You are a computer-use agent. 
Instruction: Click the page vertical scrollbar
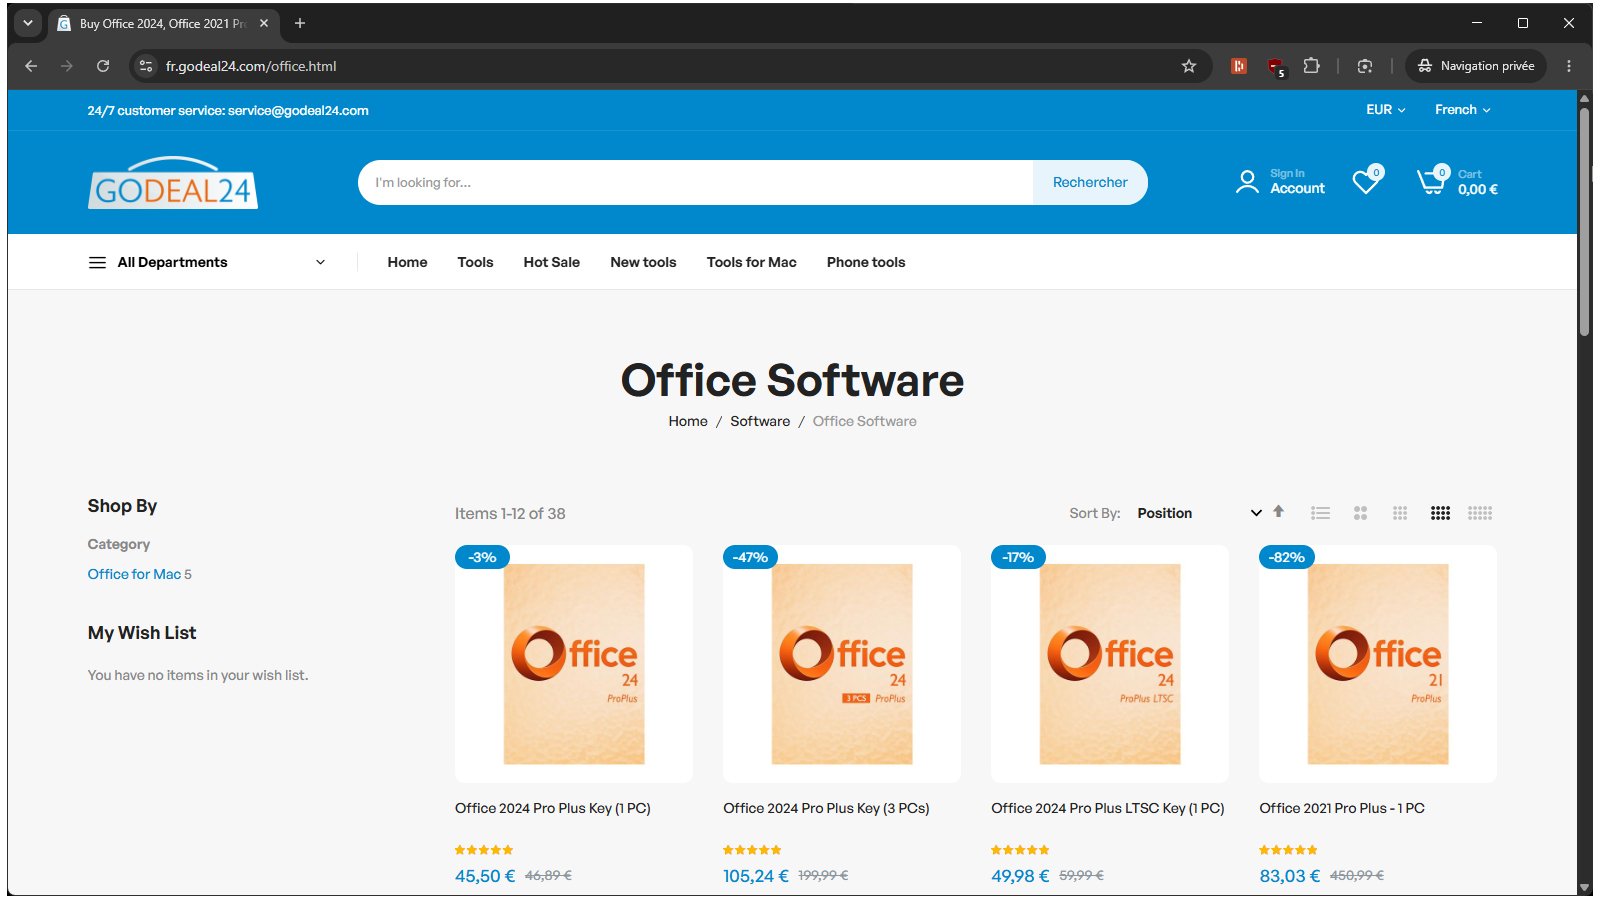pyautogui.click(x=1584, y=222)
